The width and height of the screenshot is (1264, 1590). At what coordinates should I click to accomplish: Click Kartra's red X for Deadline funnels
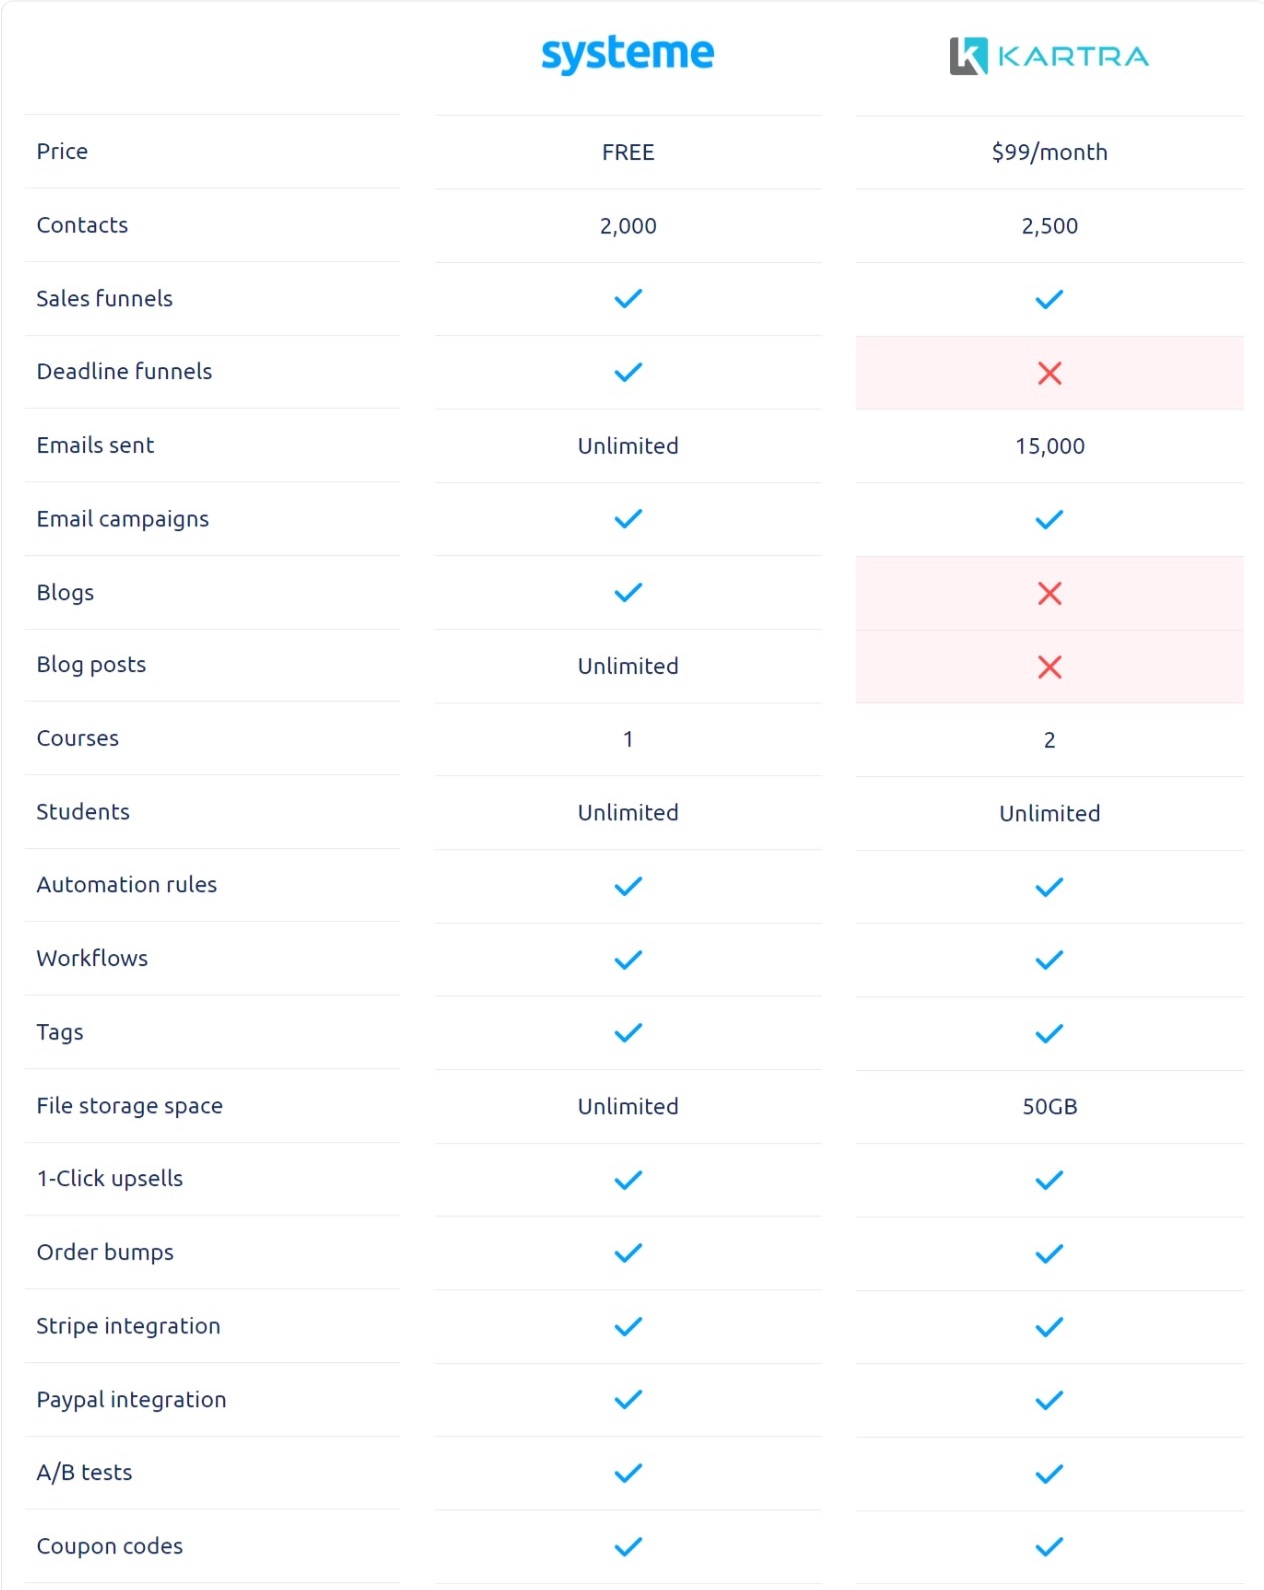click(1049, 373)
